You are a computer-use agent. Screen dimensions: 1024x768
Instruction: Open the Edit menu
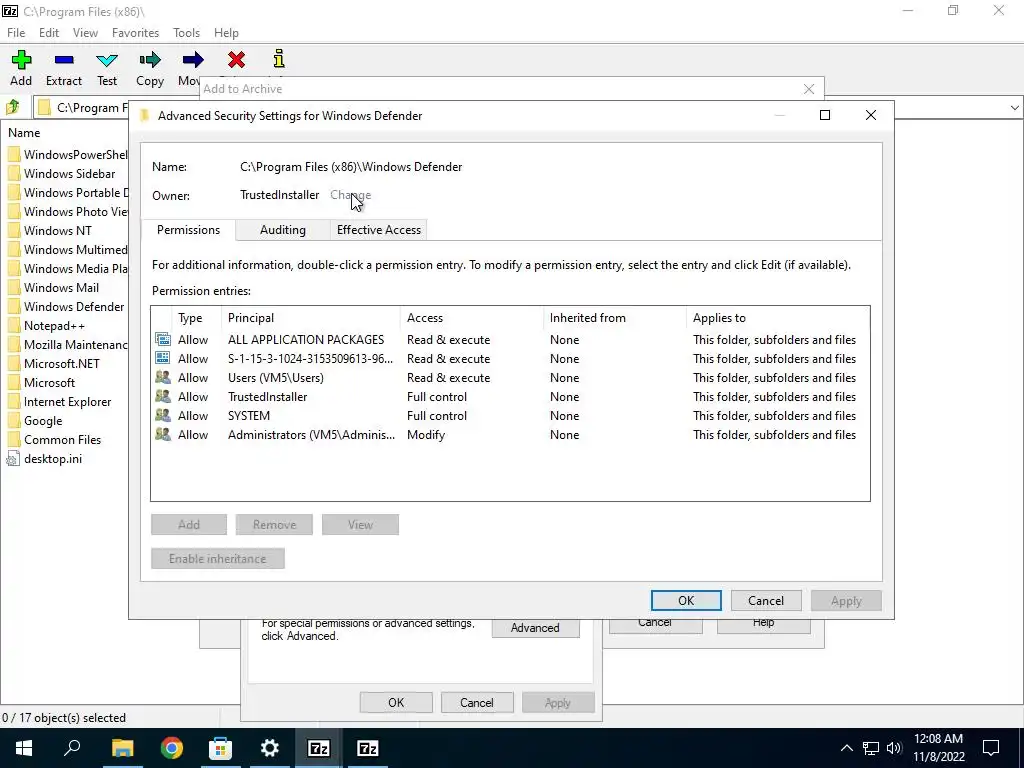click(x=49, y=33)
